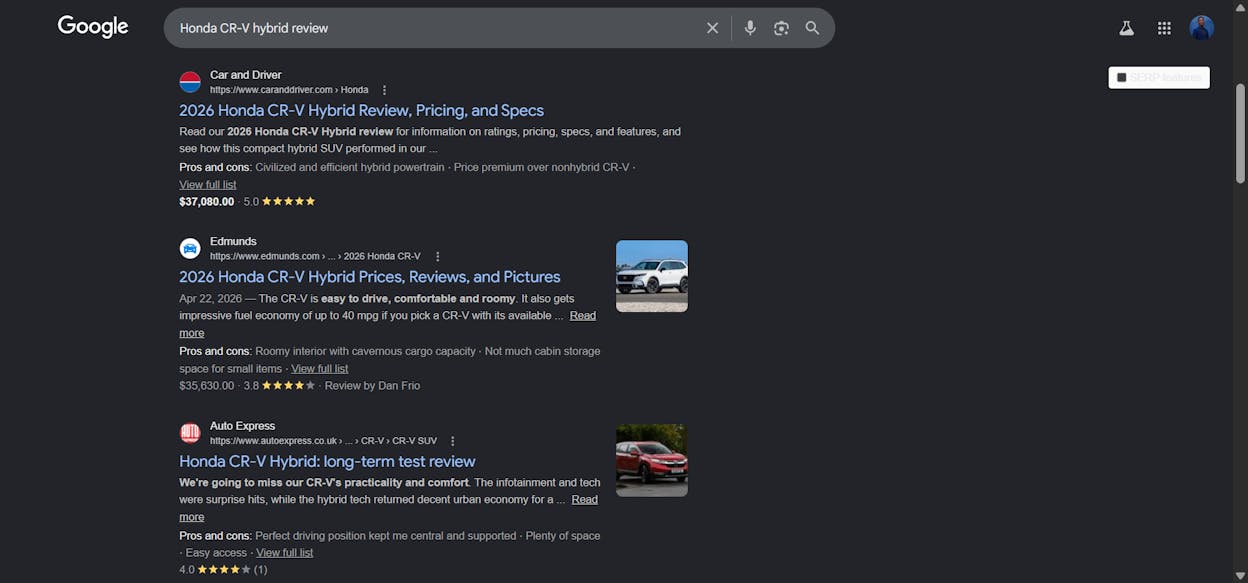This screenshot has height=583, width=1248.
Task: View full list under Car and Driver result
Action: click(208, 184)
